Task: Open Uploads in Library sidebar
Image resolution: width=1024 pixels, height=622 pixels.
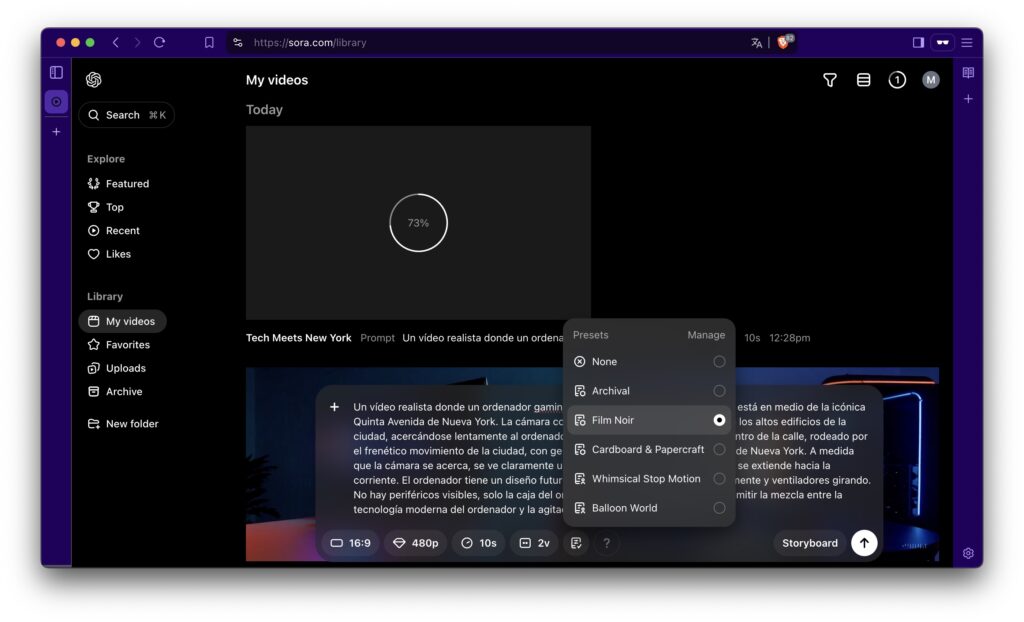Action: [117, 368]
